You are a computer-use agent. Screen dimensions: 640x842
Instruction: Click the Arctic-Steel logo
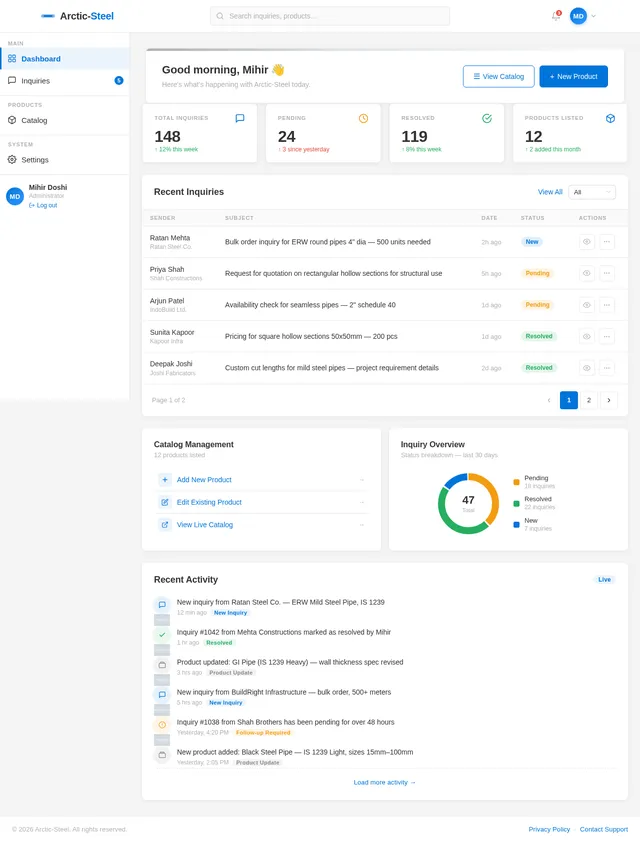(77, 16)
